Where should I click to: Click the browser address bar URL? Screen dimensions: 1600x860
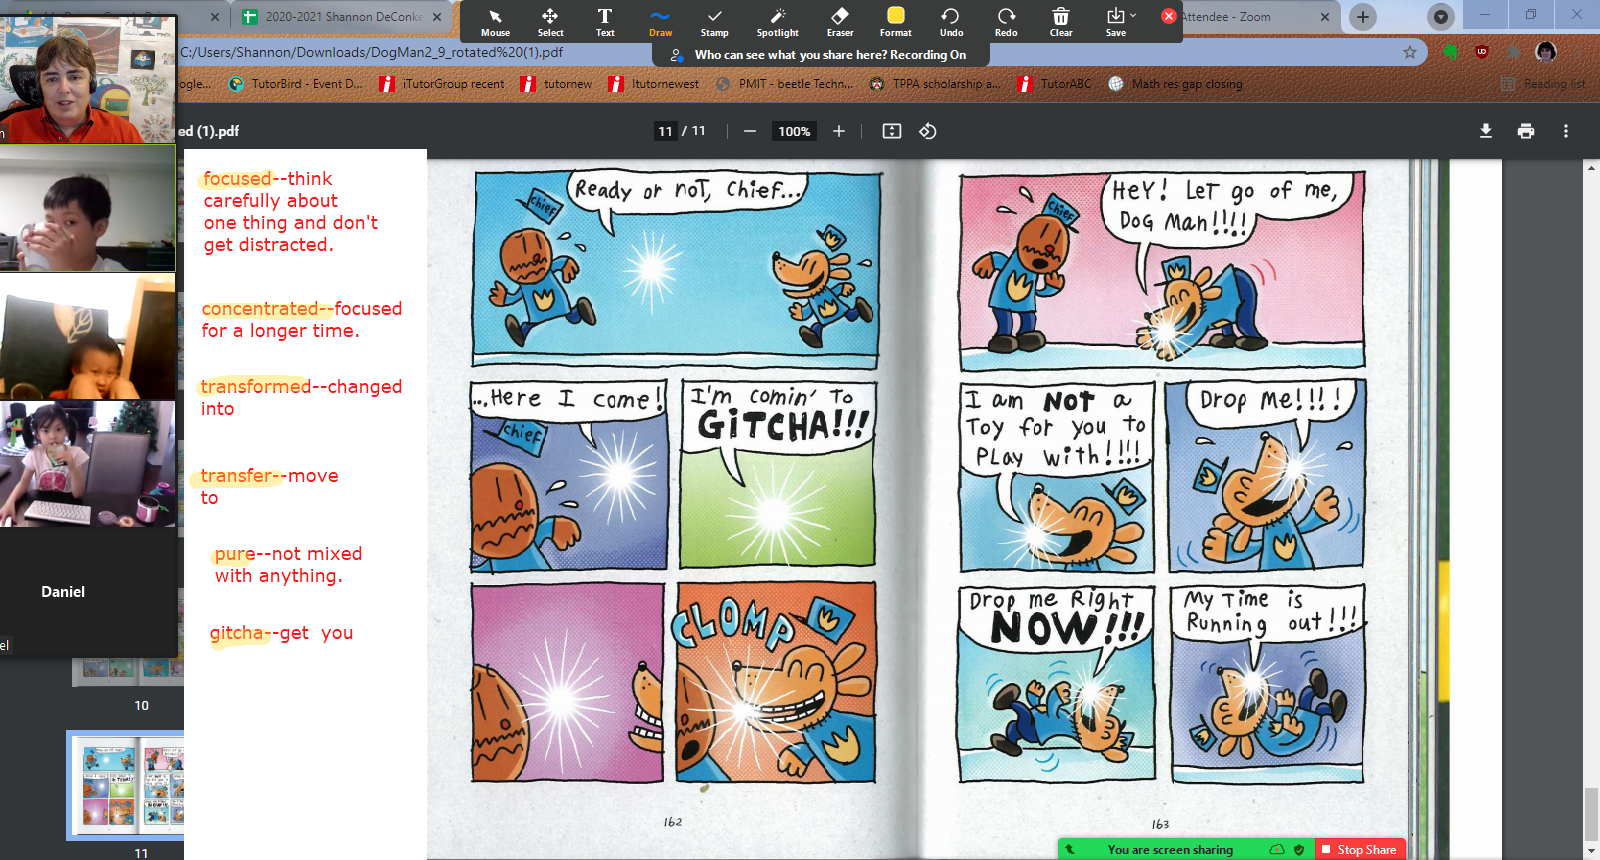coord(372,52)
